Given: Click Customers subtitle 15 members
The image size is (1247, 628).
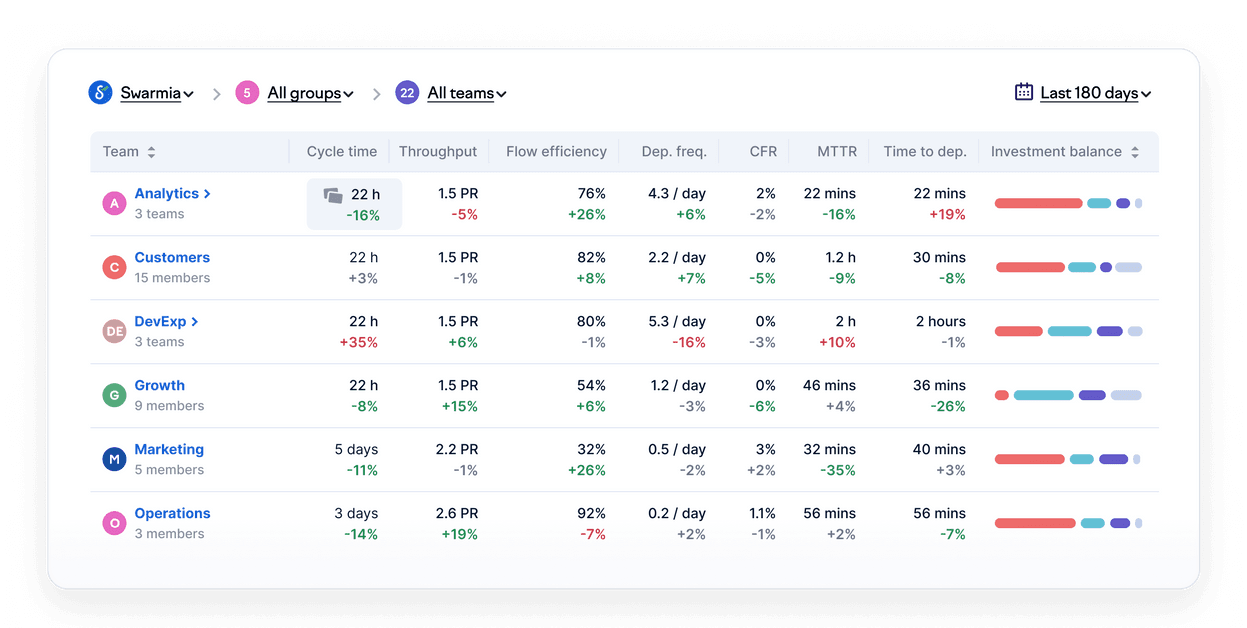Looking at the screenshot, I should (x=172, y=278).
